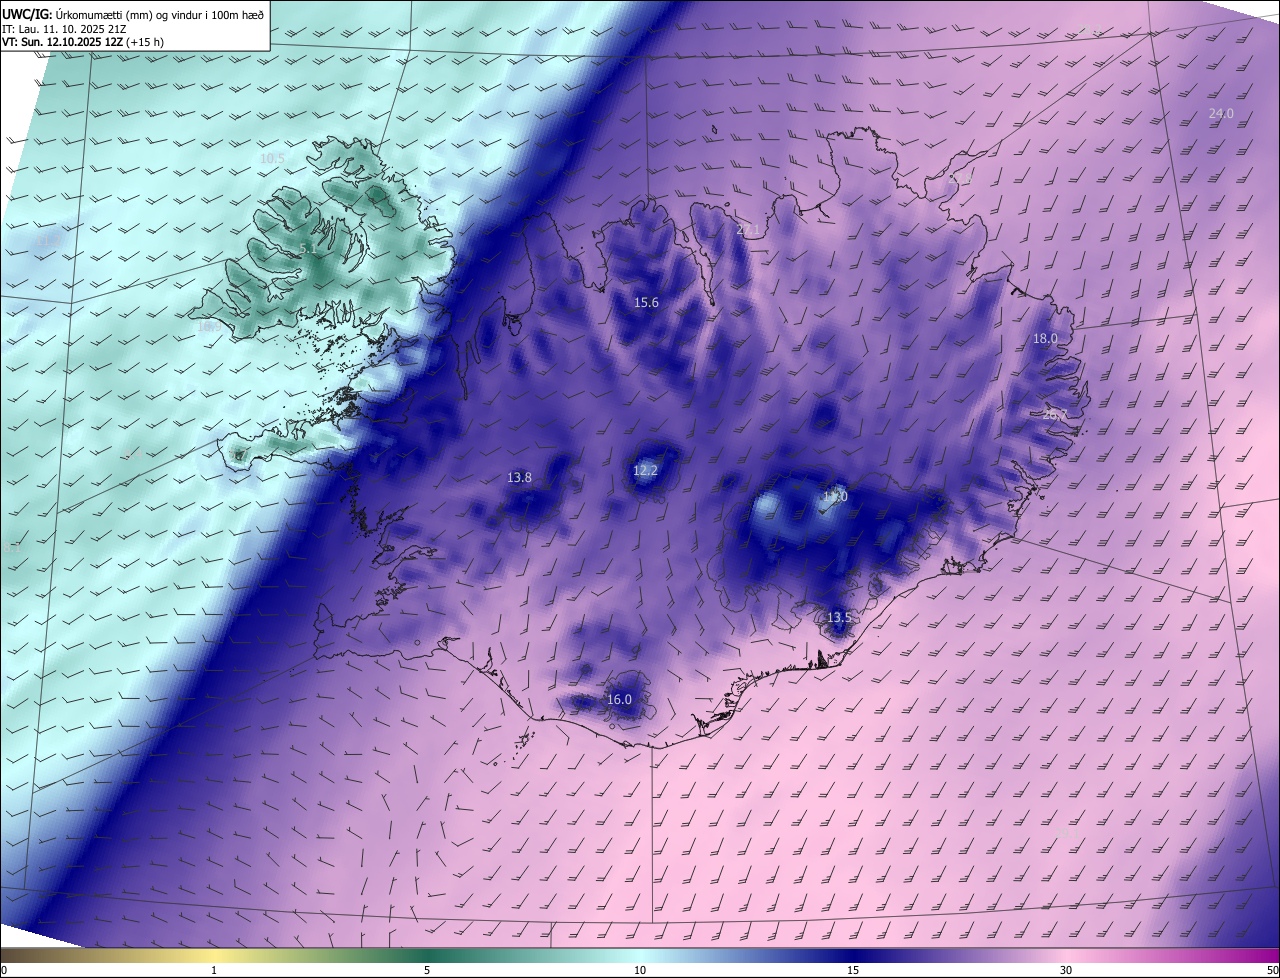Click the 27.8 value in the northeast

[960, 178]
